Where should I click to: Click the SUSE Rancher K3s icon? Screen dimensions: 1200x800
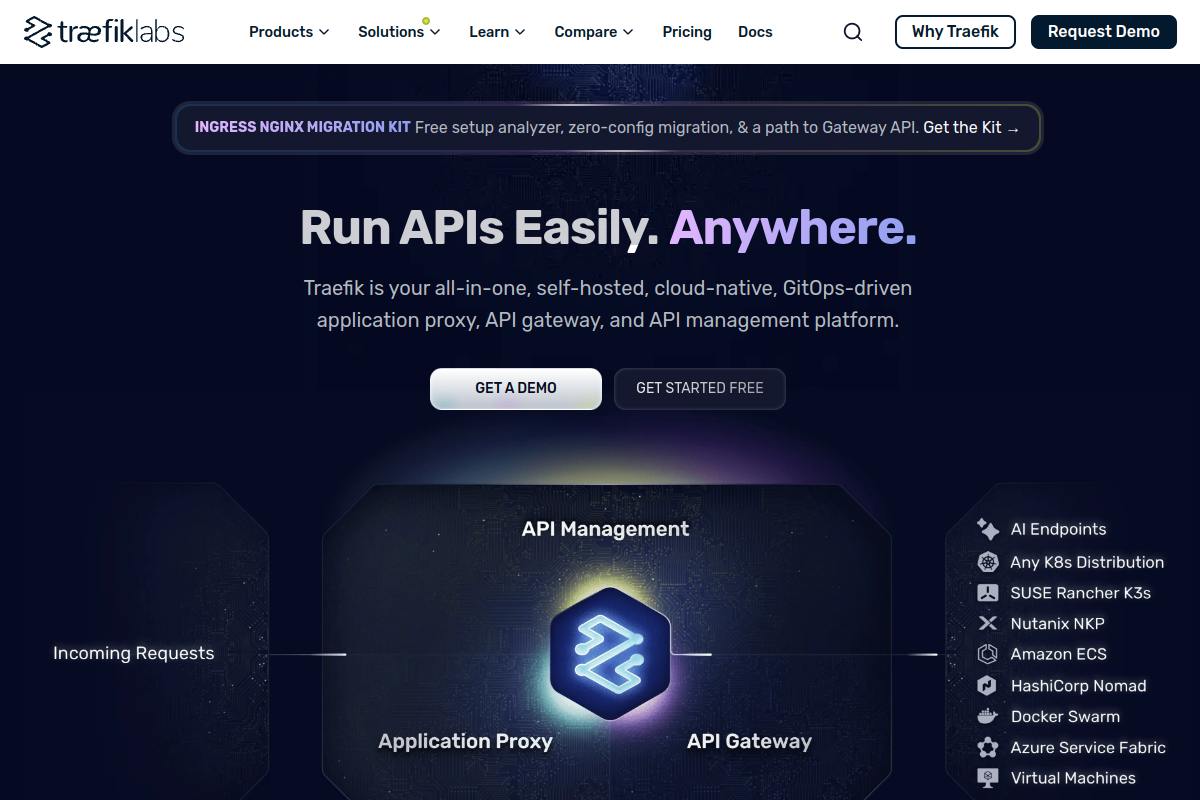tap(988, 593)
